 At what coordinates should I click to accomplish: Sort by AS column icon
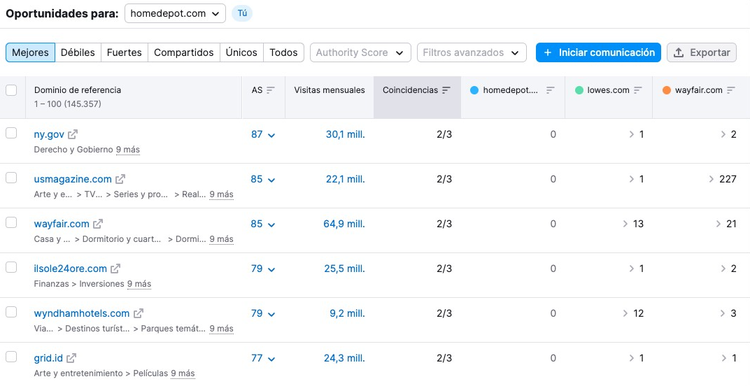pos(271,90)
